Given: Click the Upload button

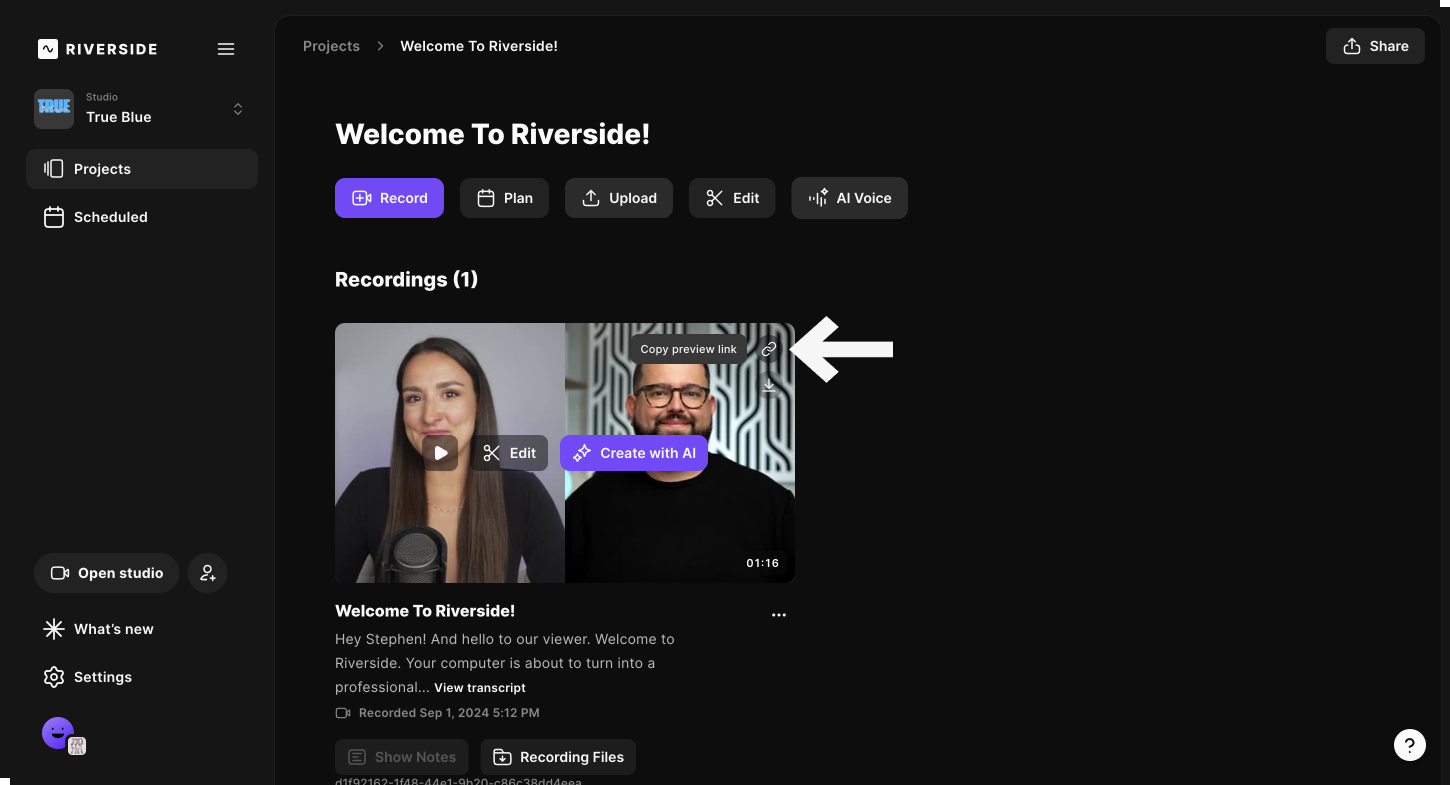Looking at the screenshot, I should coord(619,198).
